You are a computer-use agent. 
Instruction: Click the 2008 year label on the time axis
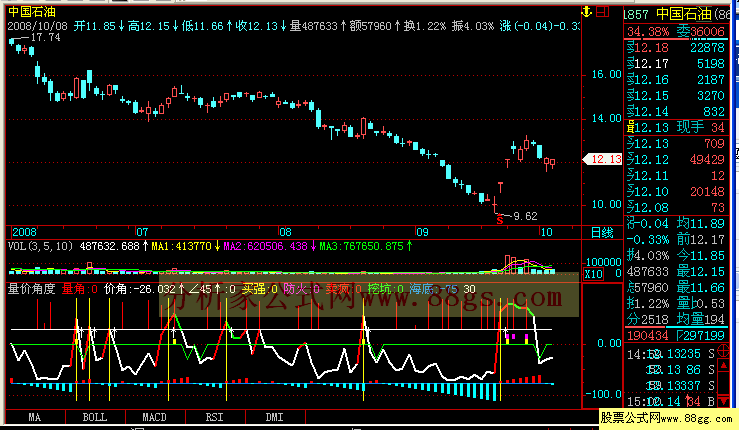pyautogui.click(x=25, y=232)
